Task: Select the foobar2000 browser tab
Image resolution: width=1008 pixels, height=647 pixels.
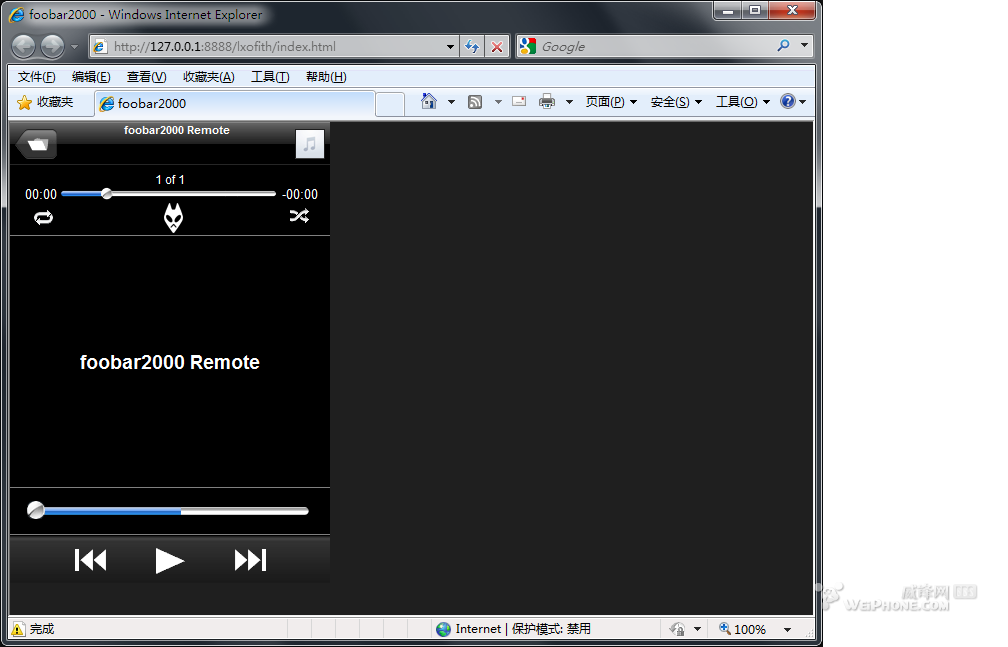Action: point(235,104)
